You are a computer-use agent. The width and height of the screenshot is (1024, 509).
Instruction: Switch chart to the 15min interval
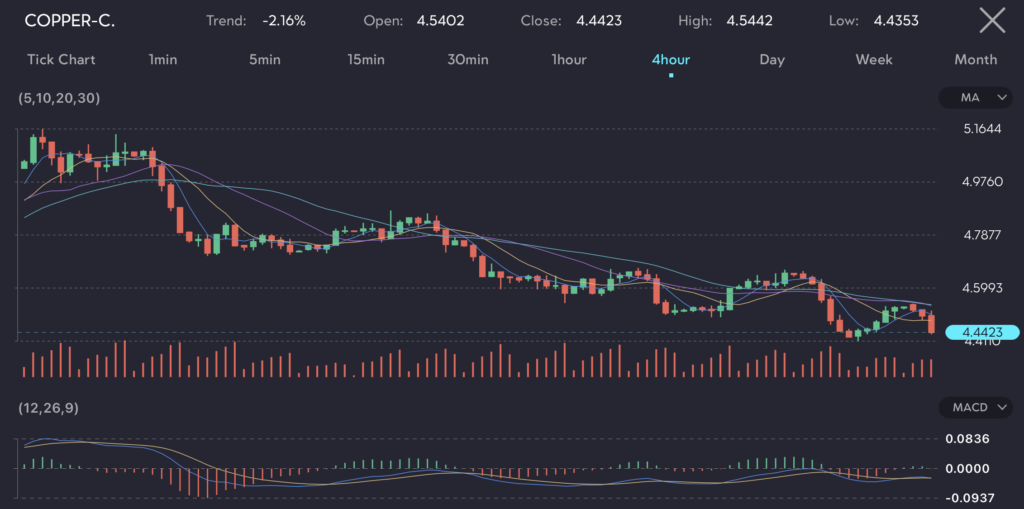tap(366, 59)
